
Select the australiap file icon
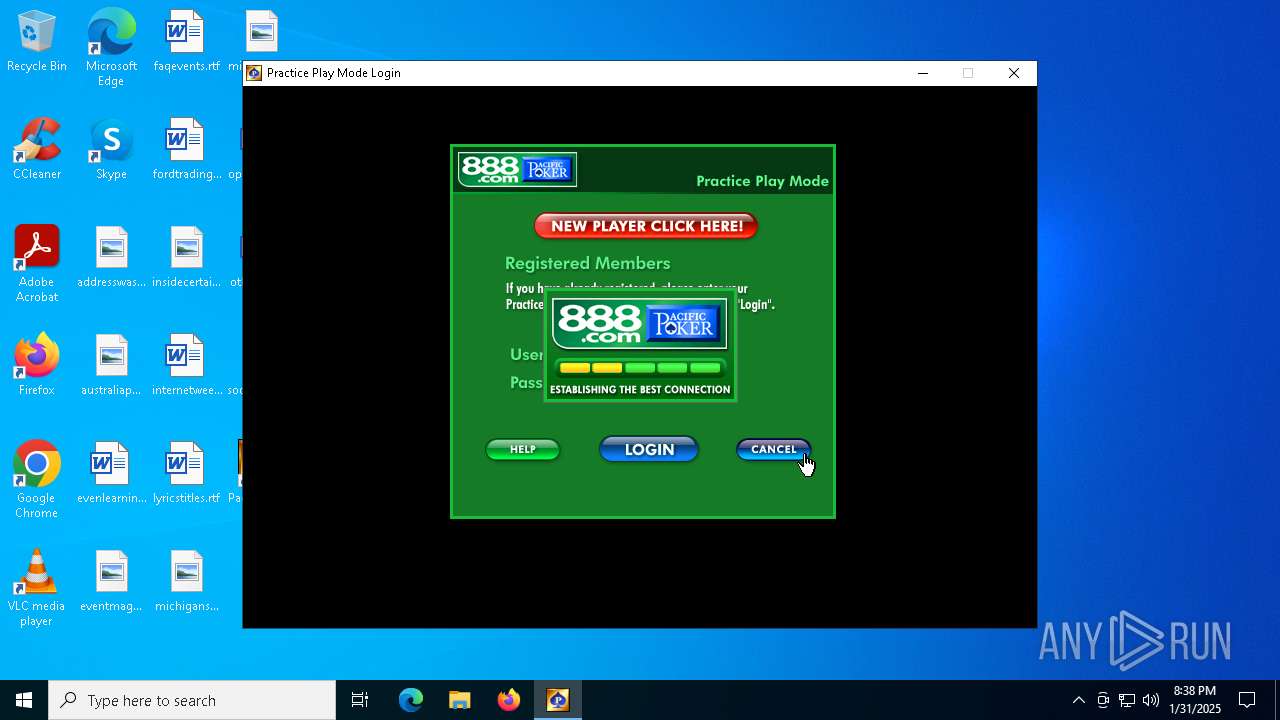click(111, 366)
